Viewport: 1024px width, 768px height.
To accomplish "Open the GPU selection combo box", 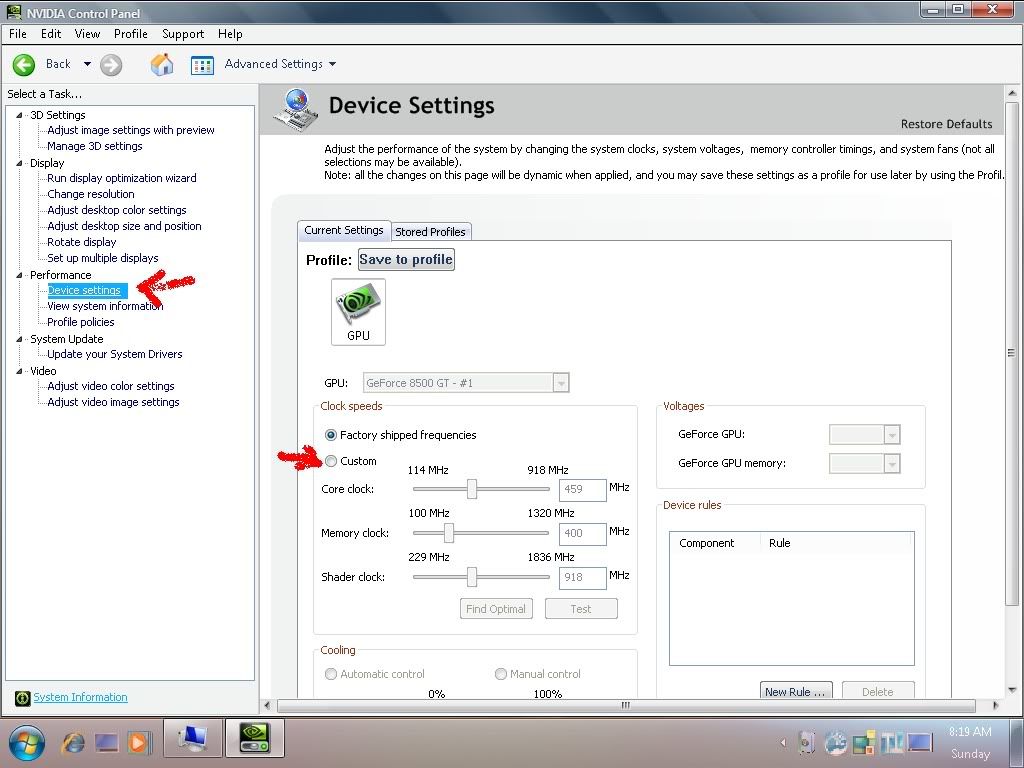I will coord(466,383).
